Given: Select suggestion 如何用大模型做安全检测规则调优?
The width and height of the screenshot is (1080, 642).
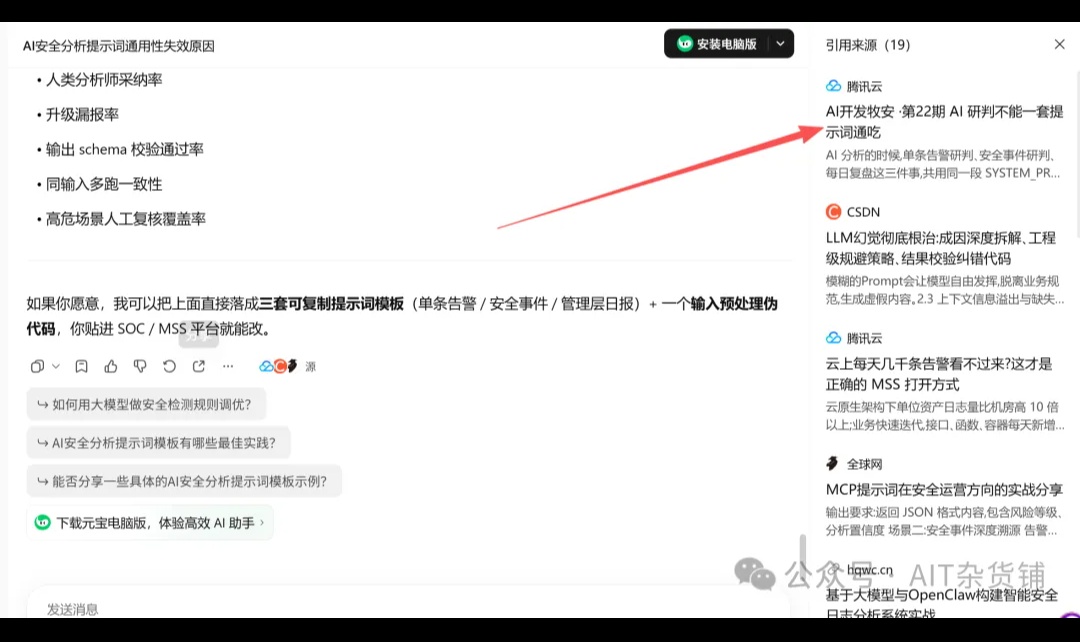Looking at the screenshot, I should point(146,404).
